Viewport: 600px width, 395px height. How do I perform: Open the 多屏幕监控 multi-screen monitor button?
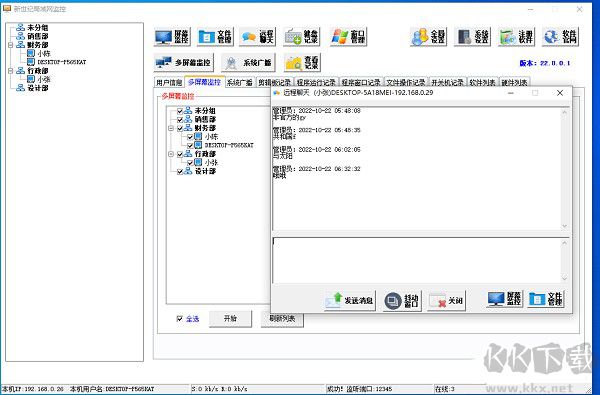click(184, 62)
